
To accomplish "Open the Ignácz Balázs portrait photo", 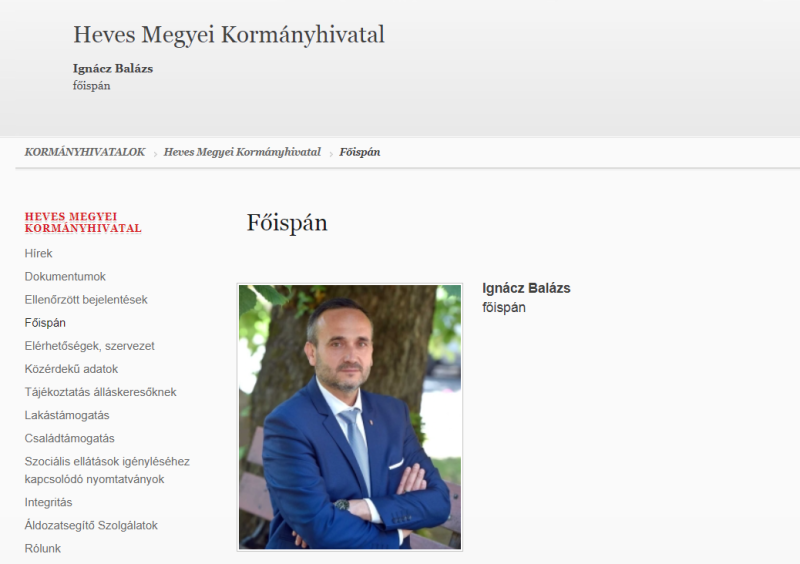I will coord(350,417).
